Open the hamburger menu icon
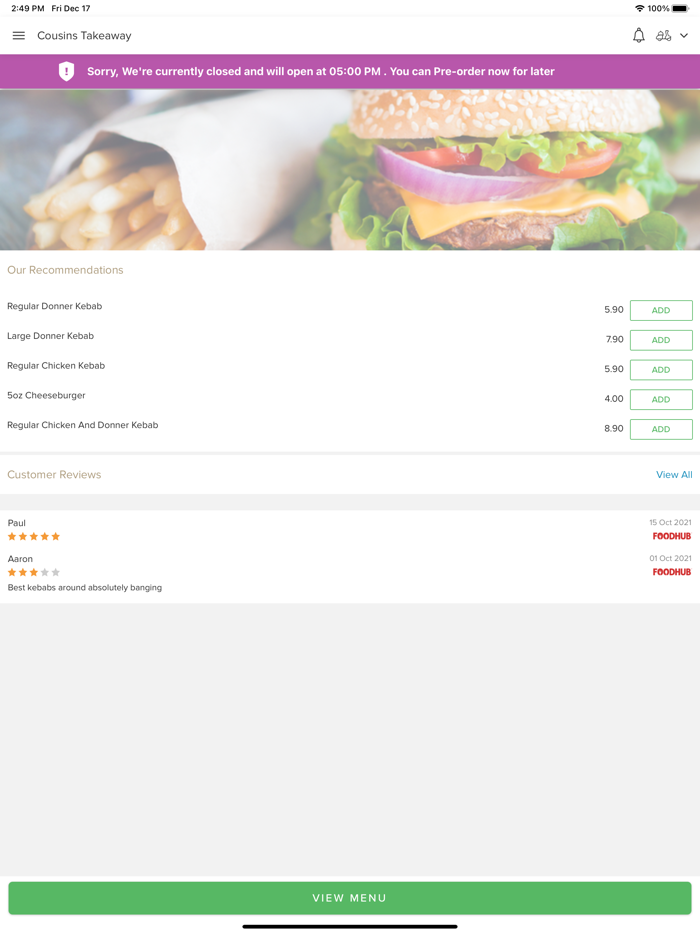 18,36
